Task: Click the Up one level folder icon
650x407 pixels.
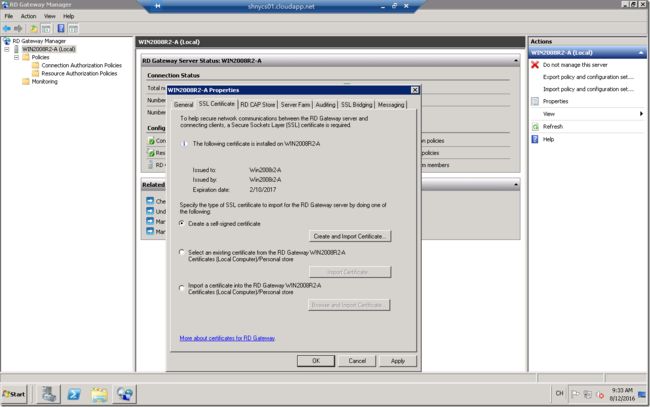Action: (x=34, y=28)
